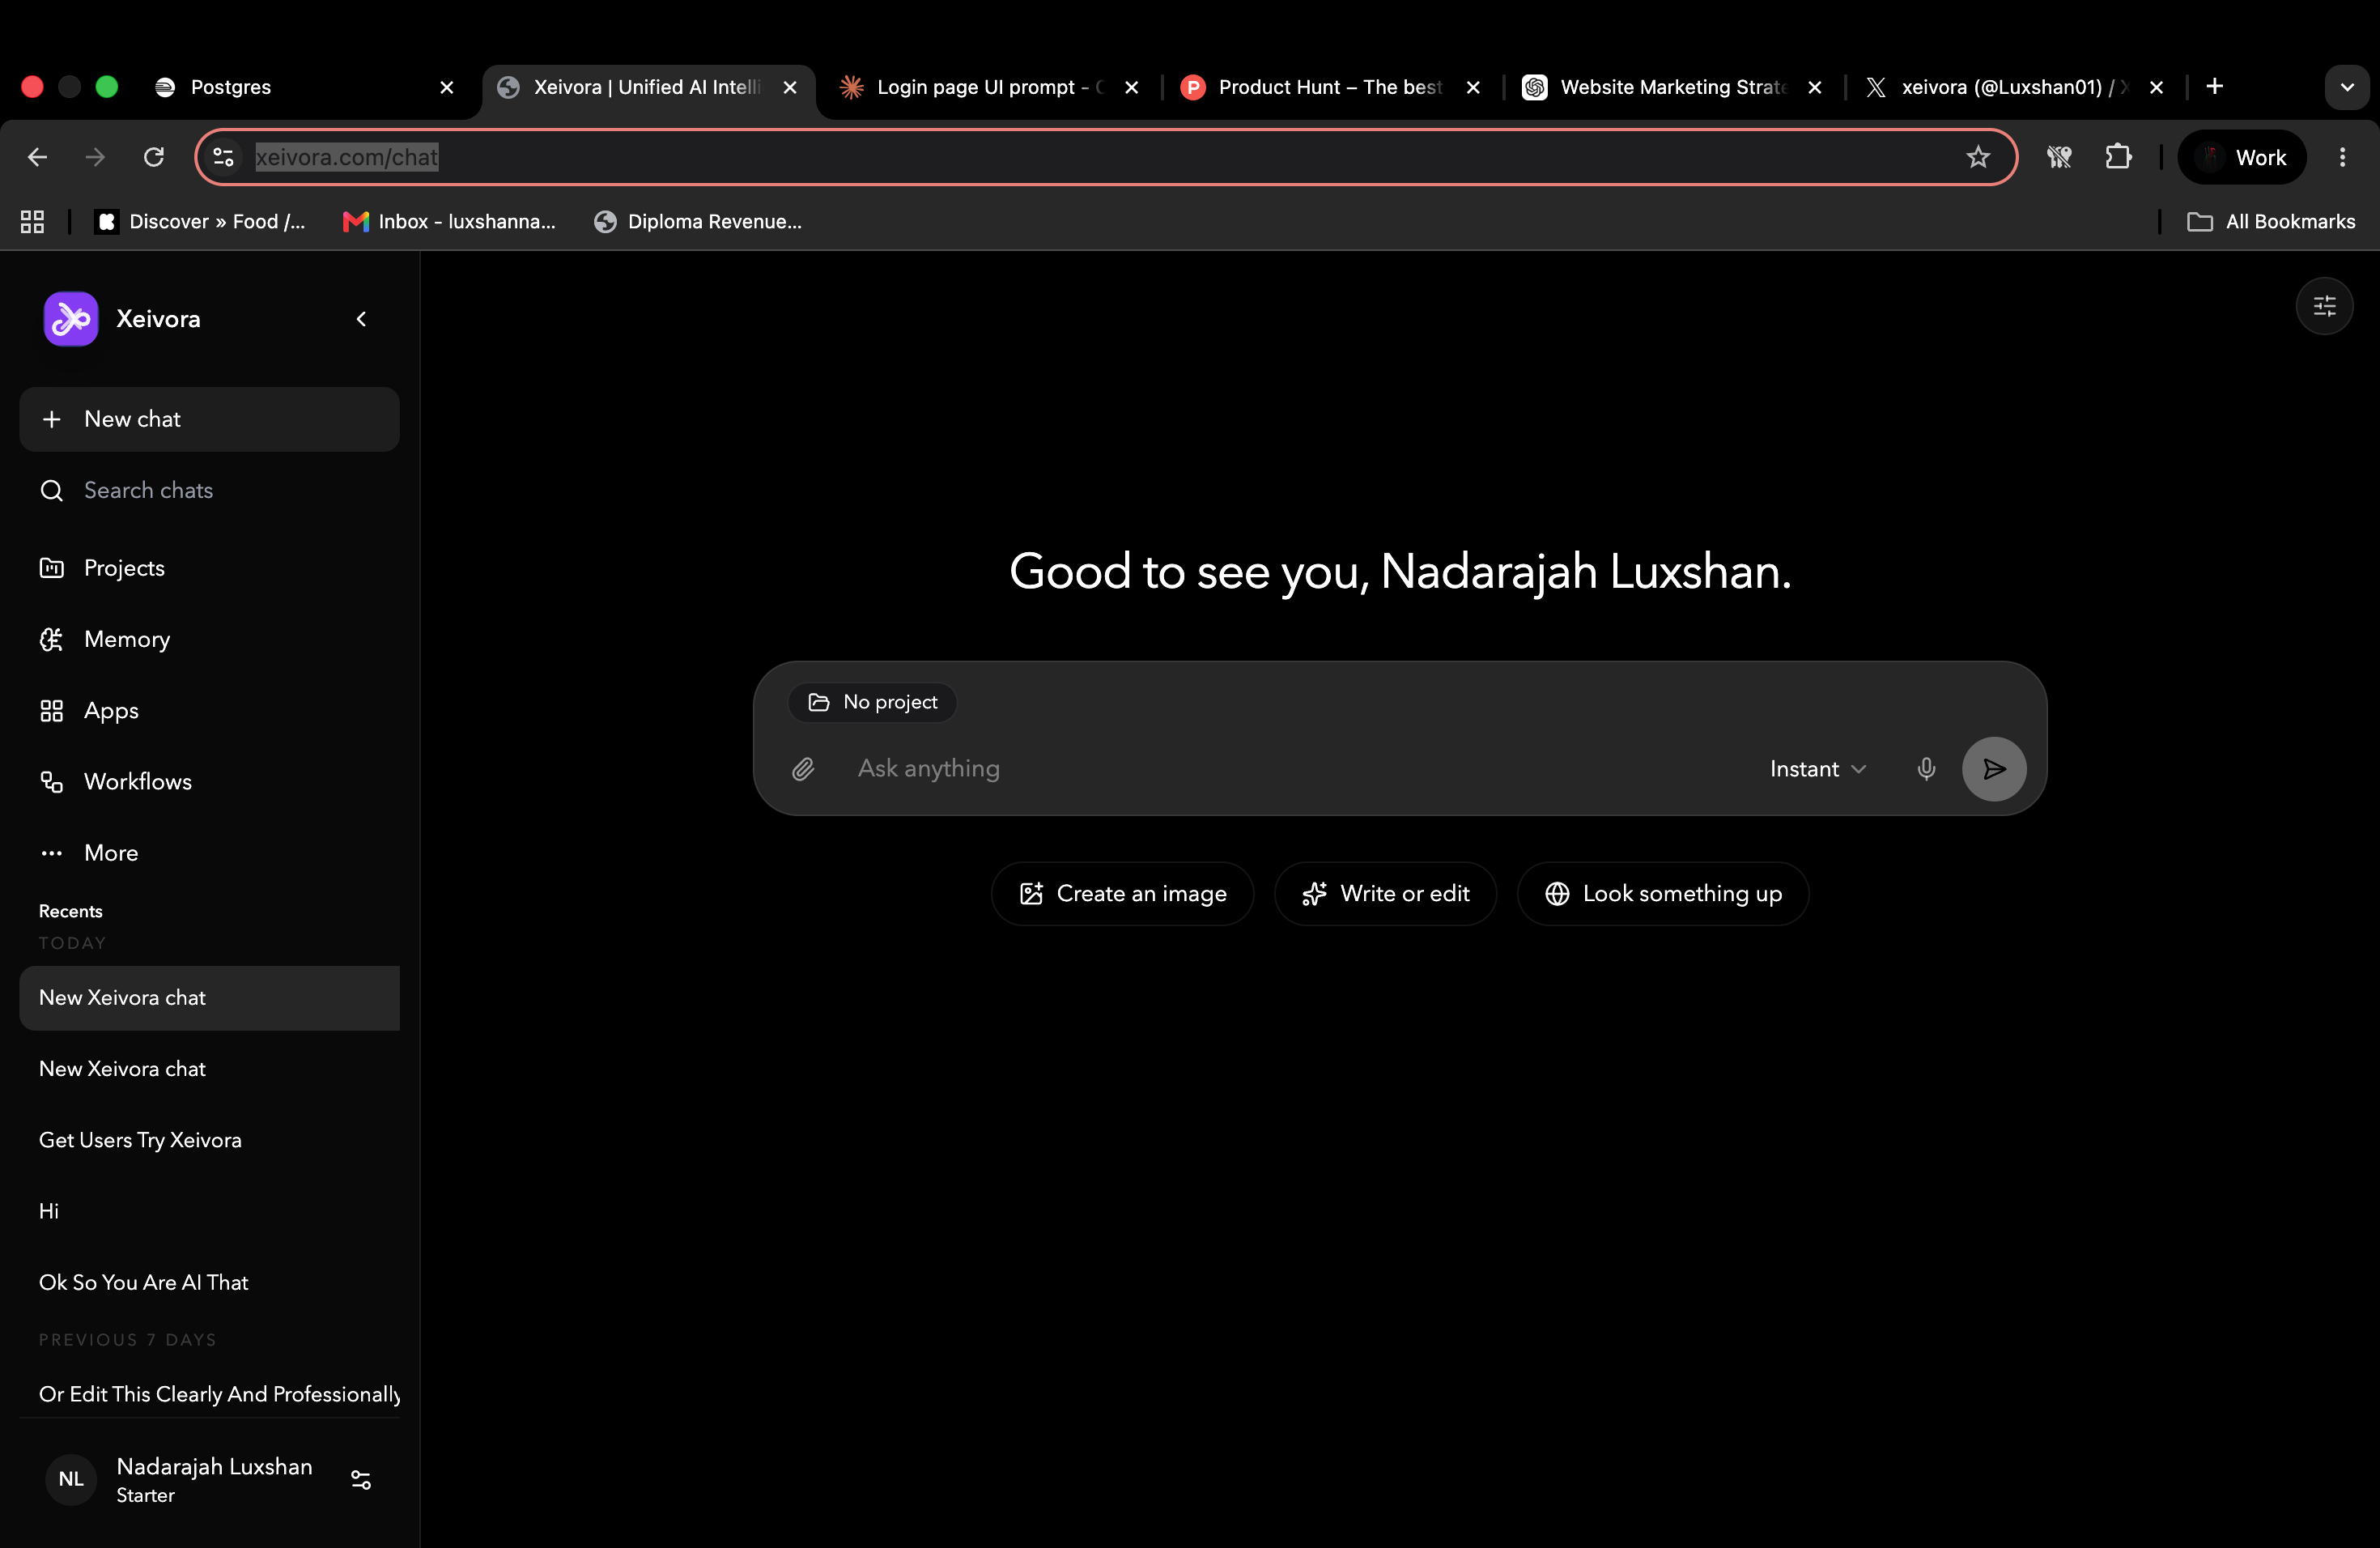Open the apps grid in bookmarks bar
2380x1548 pixels.
pyautogui.click(x=32, y=222)
